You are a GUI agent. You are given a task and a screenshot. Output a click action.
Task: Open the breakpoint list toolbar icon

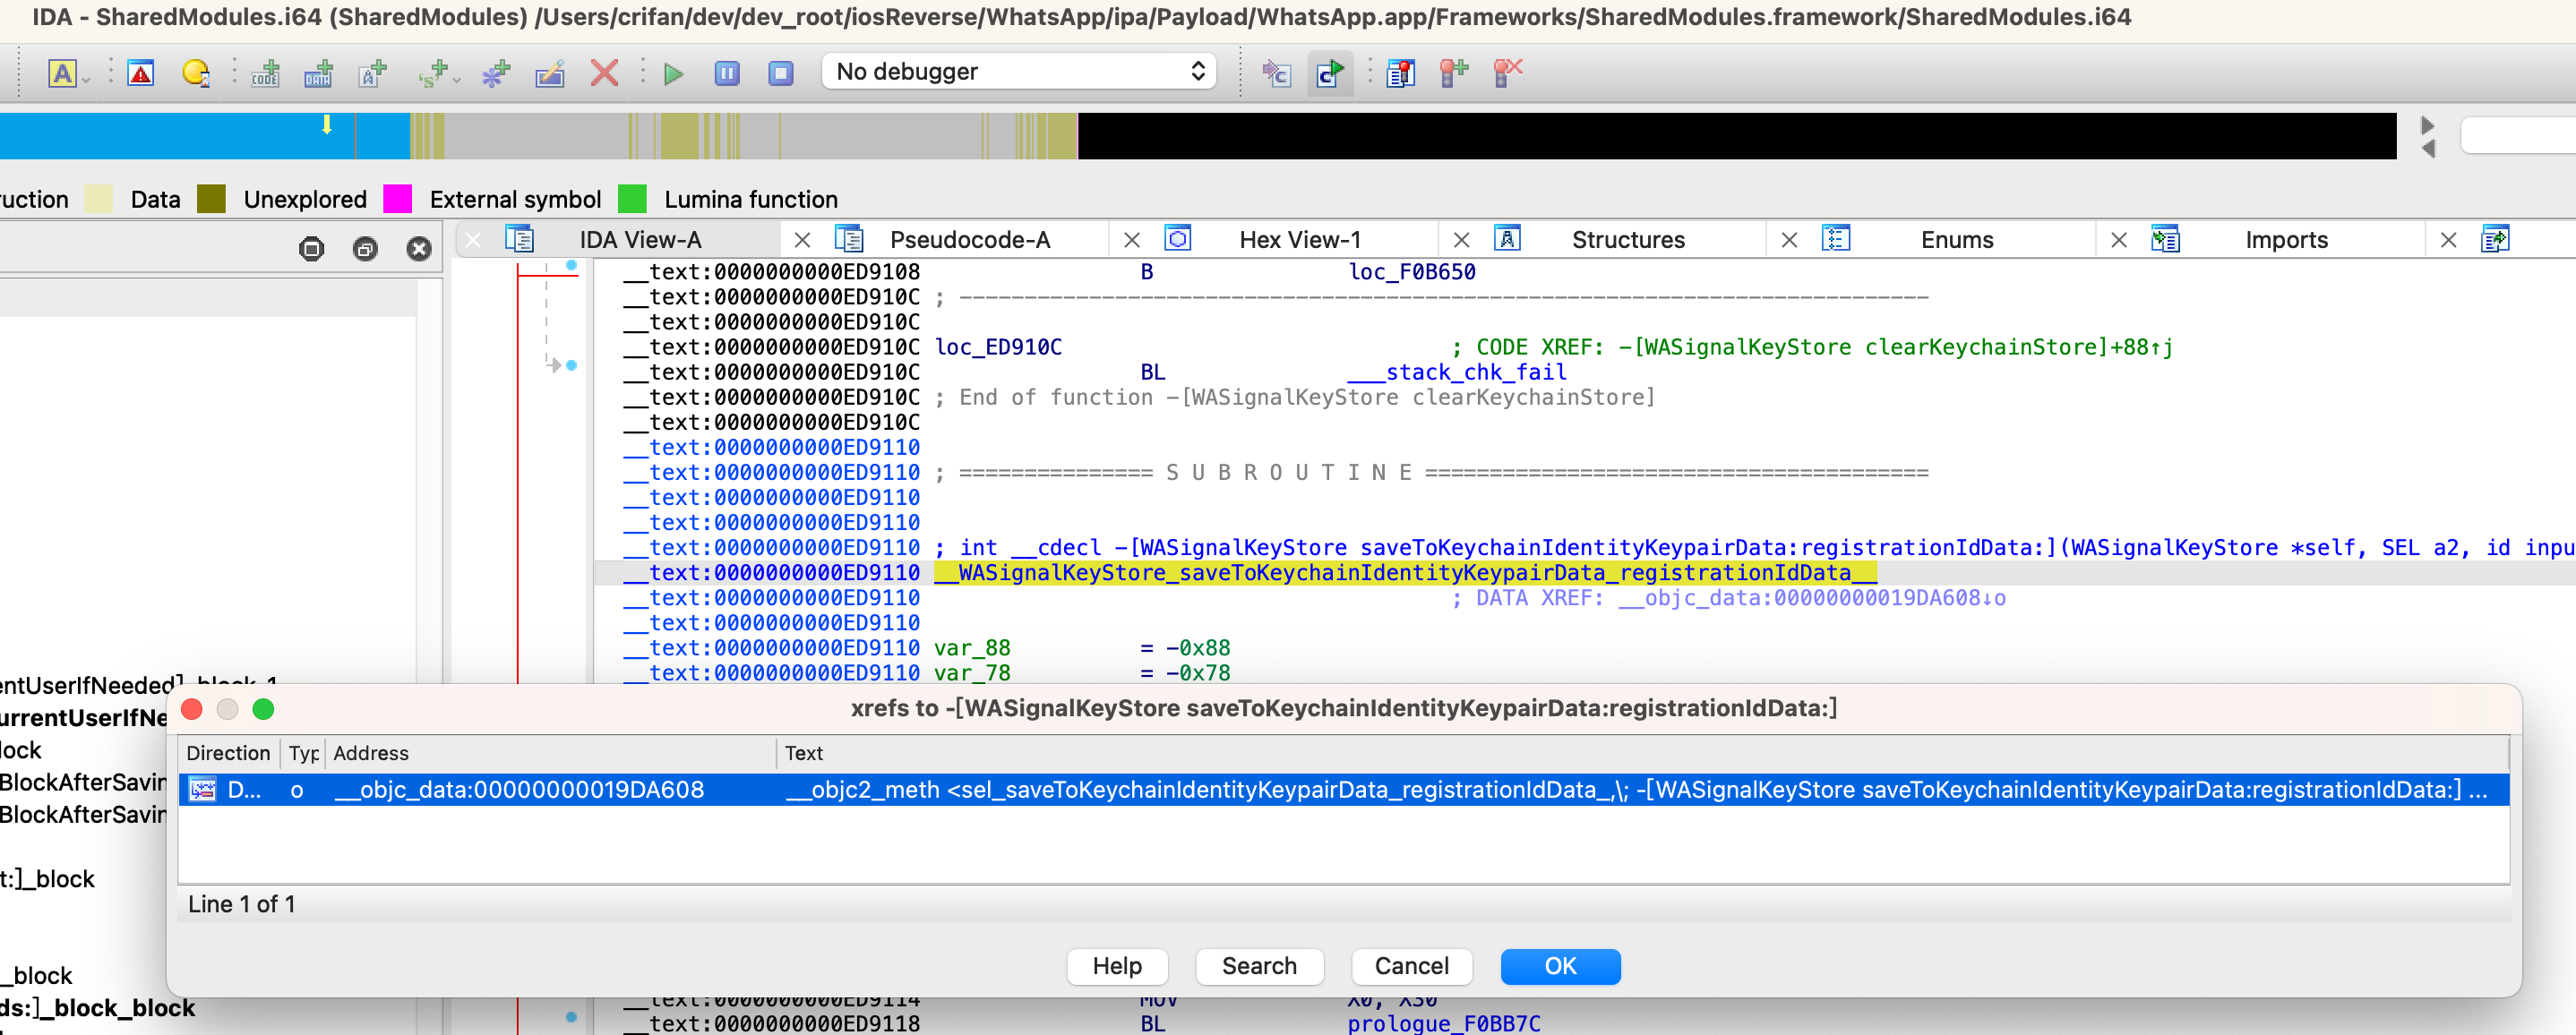pos(1400,73)
